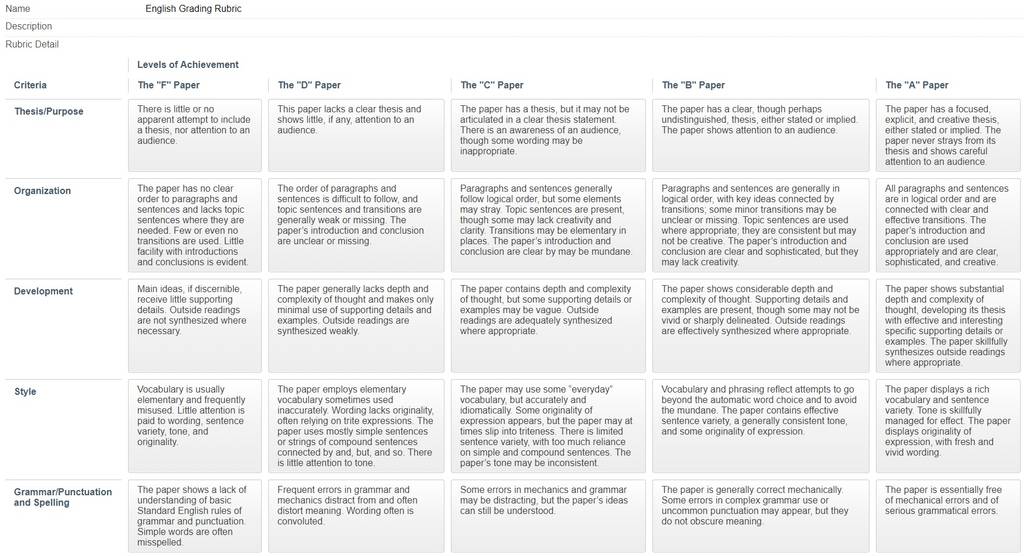1024x556 pixels.
Task: Select the Thesis/Purpose "F" Paper cell
Action: pos(195,135)
